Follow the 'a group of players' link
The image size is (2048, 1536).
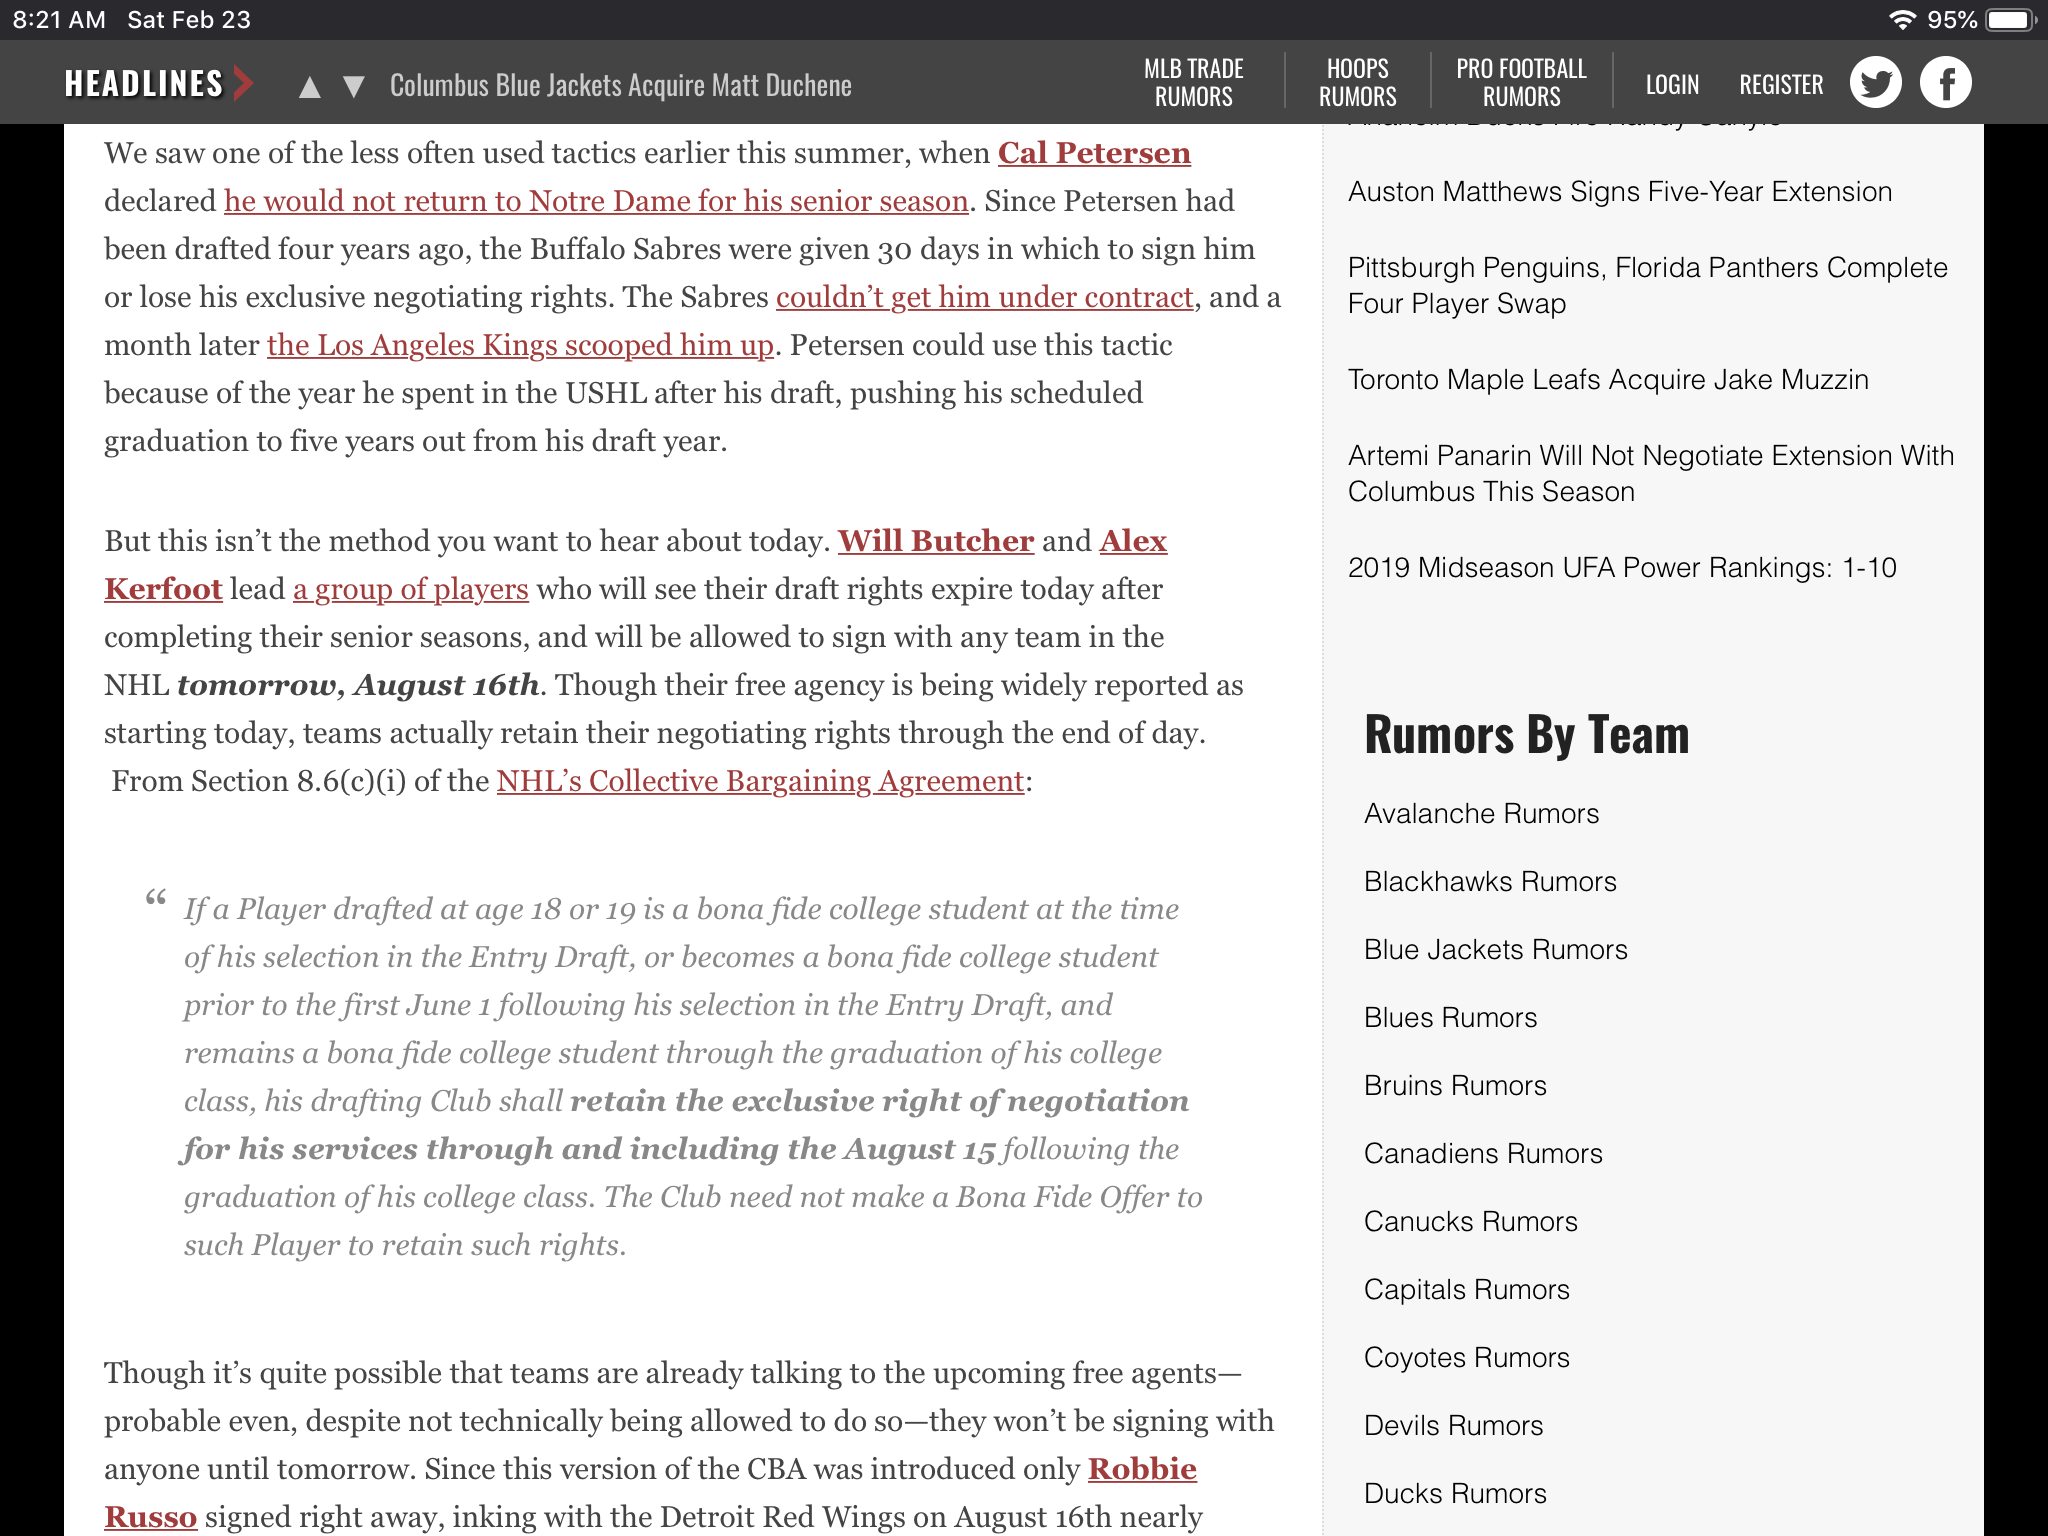[x=411, y=589]
